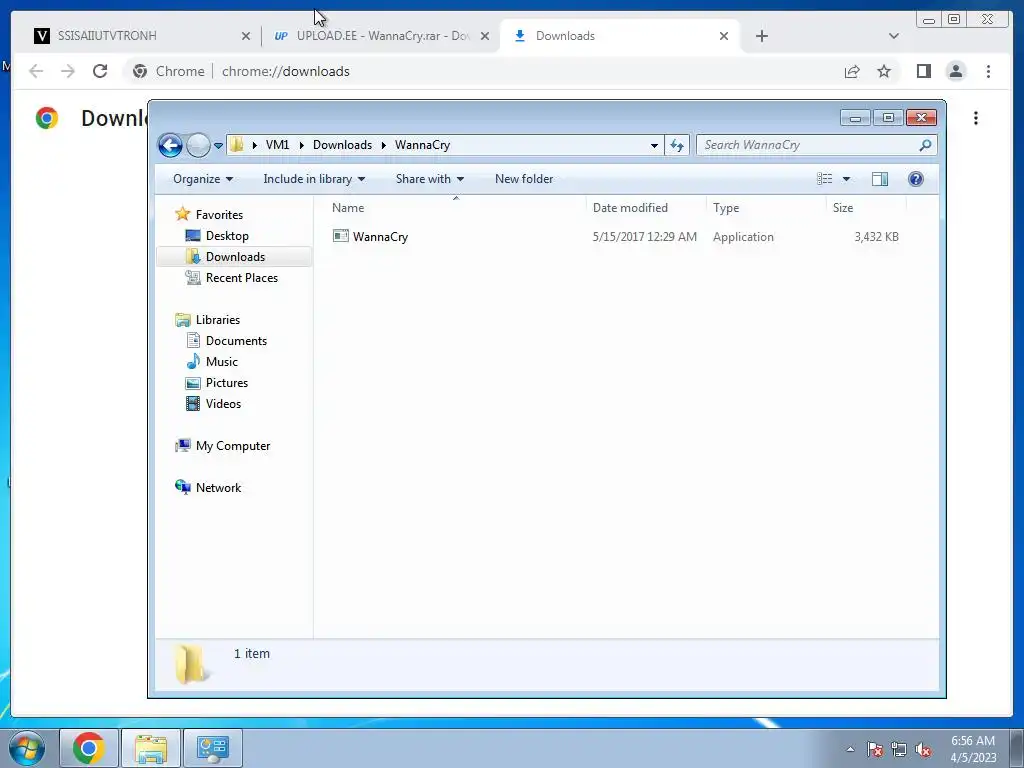Screen dimensions: 1024x768
Task: Click the Explorer help icon
Action: click(x=916, y=179)
